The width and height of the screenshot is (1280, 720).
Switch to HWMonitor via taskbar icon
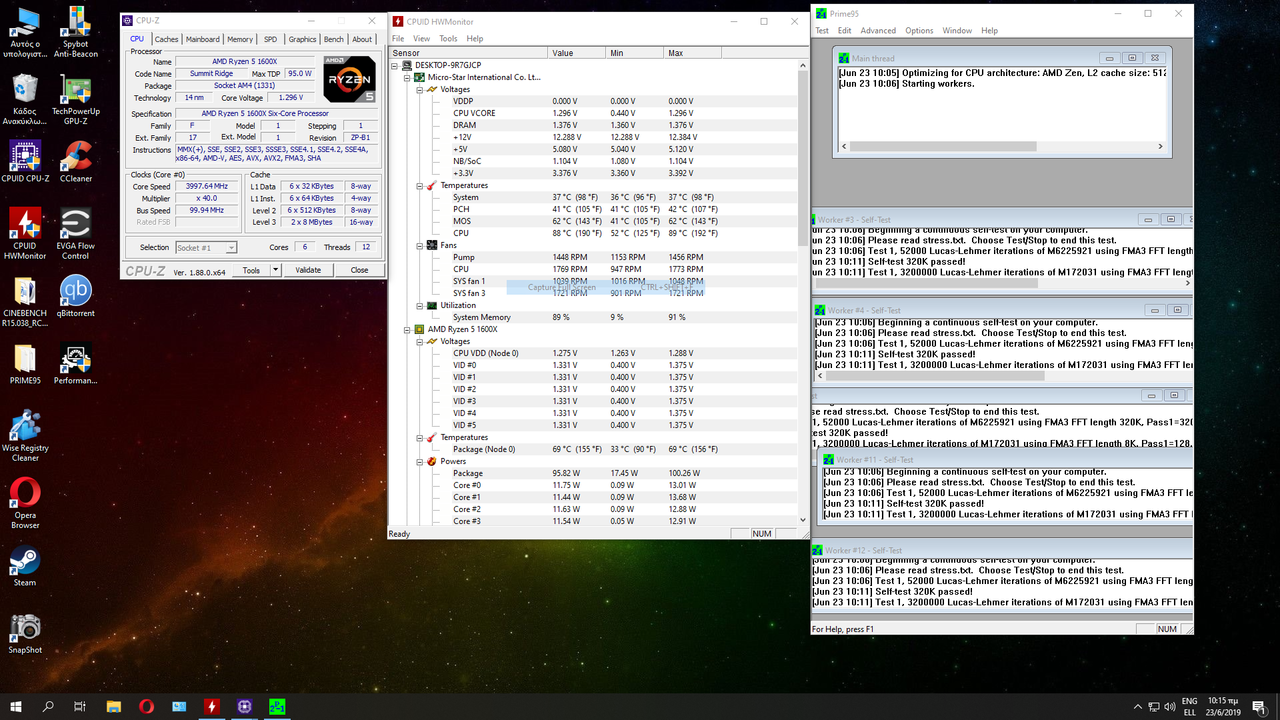coord(212,706)
